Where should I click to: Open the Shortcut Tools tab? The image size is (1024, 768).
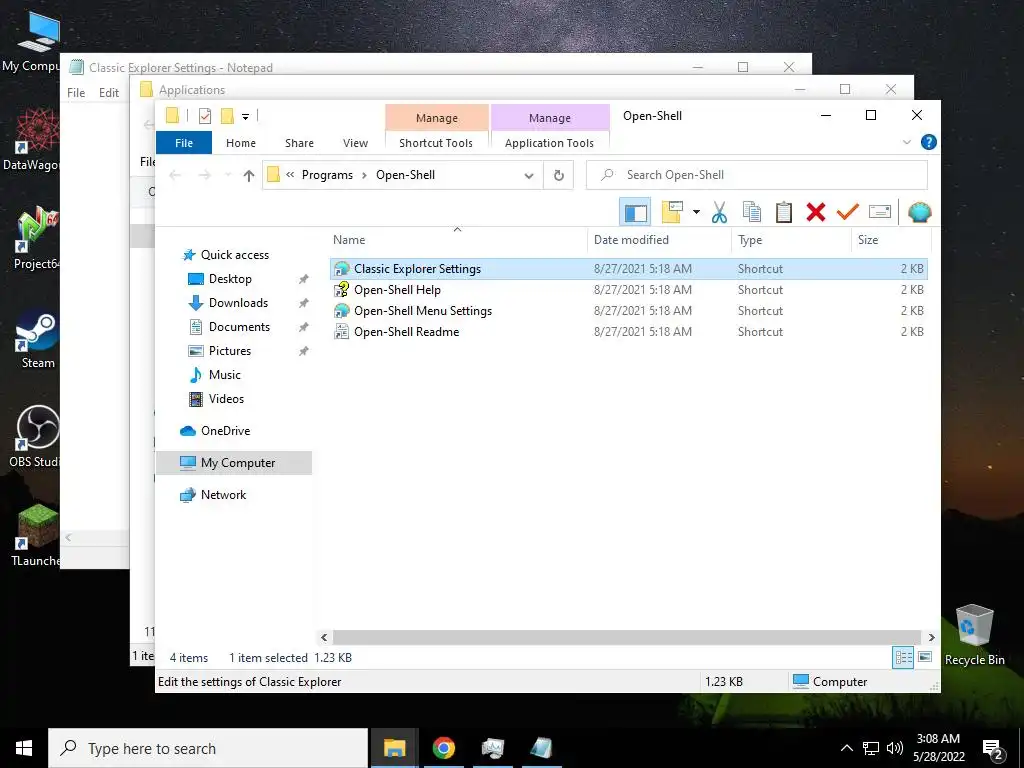[436, 142]
